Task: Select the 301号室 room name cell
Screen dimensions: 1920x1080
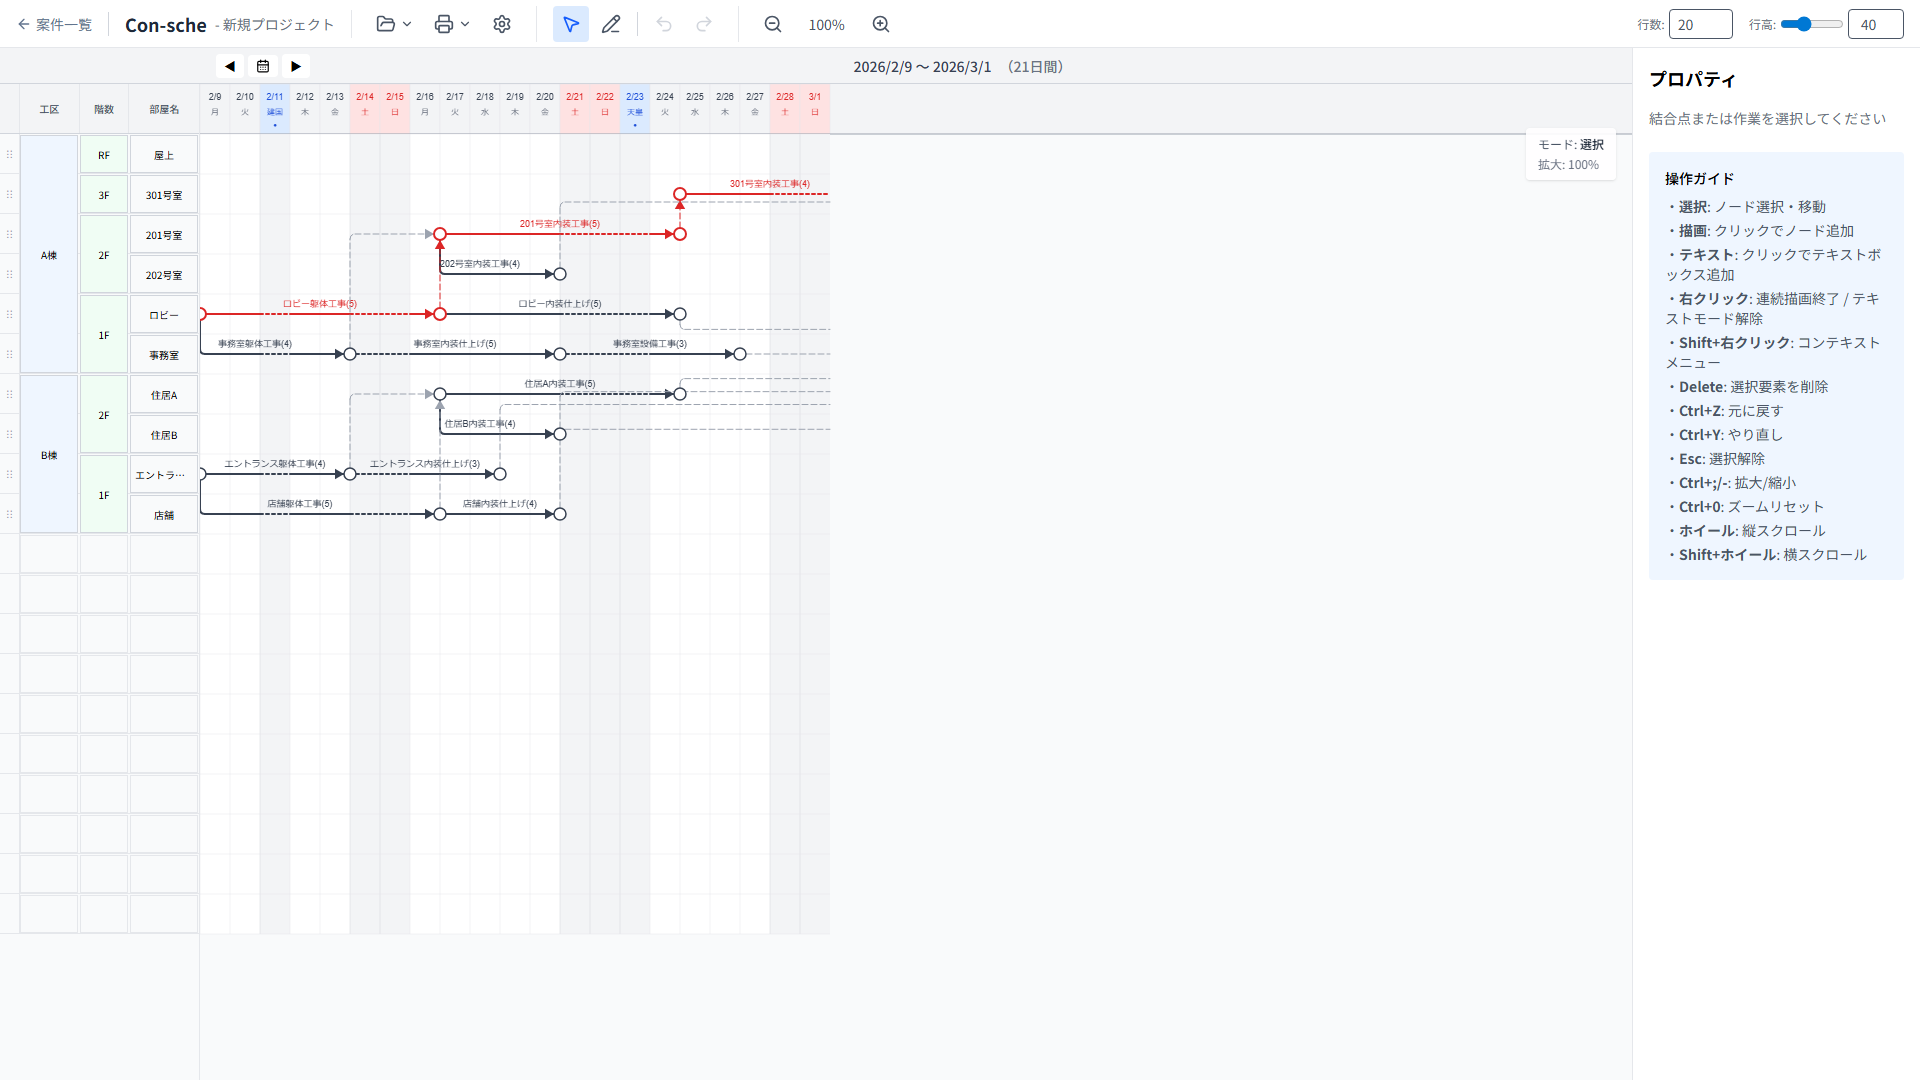Action: point(164,195)
